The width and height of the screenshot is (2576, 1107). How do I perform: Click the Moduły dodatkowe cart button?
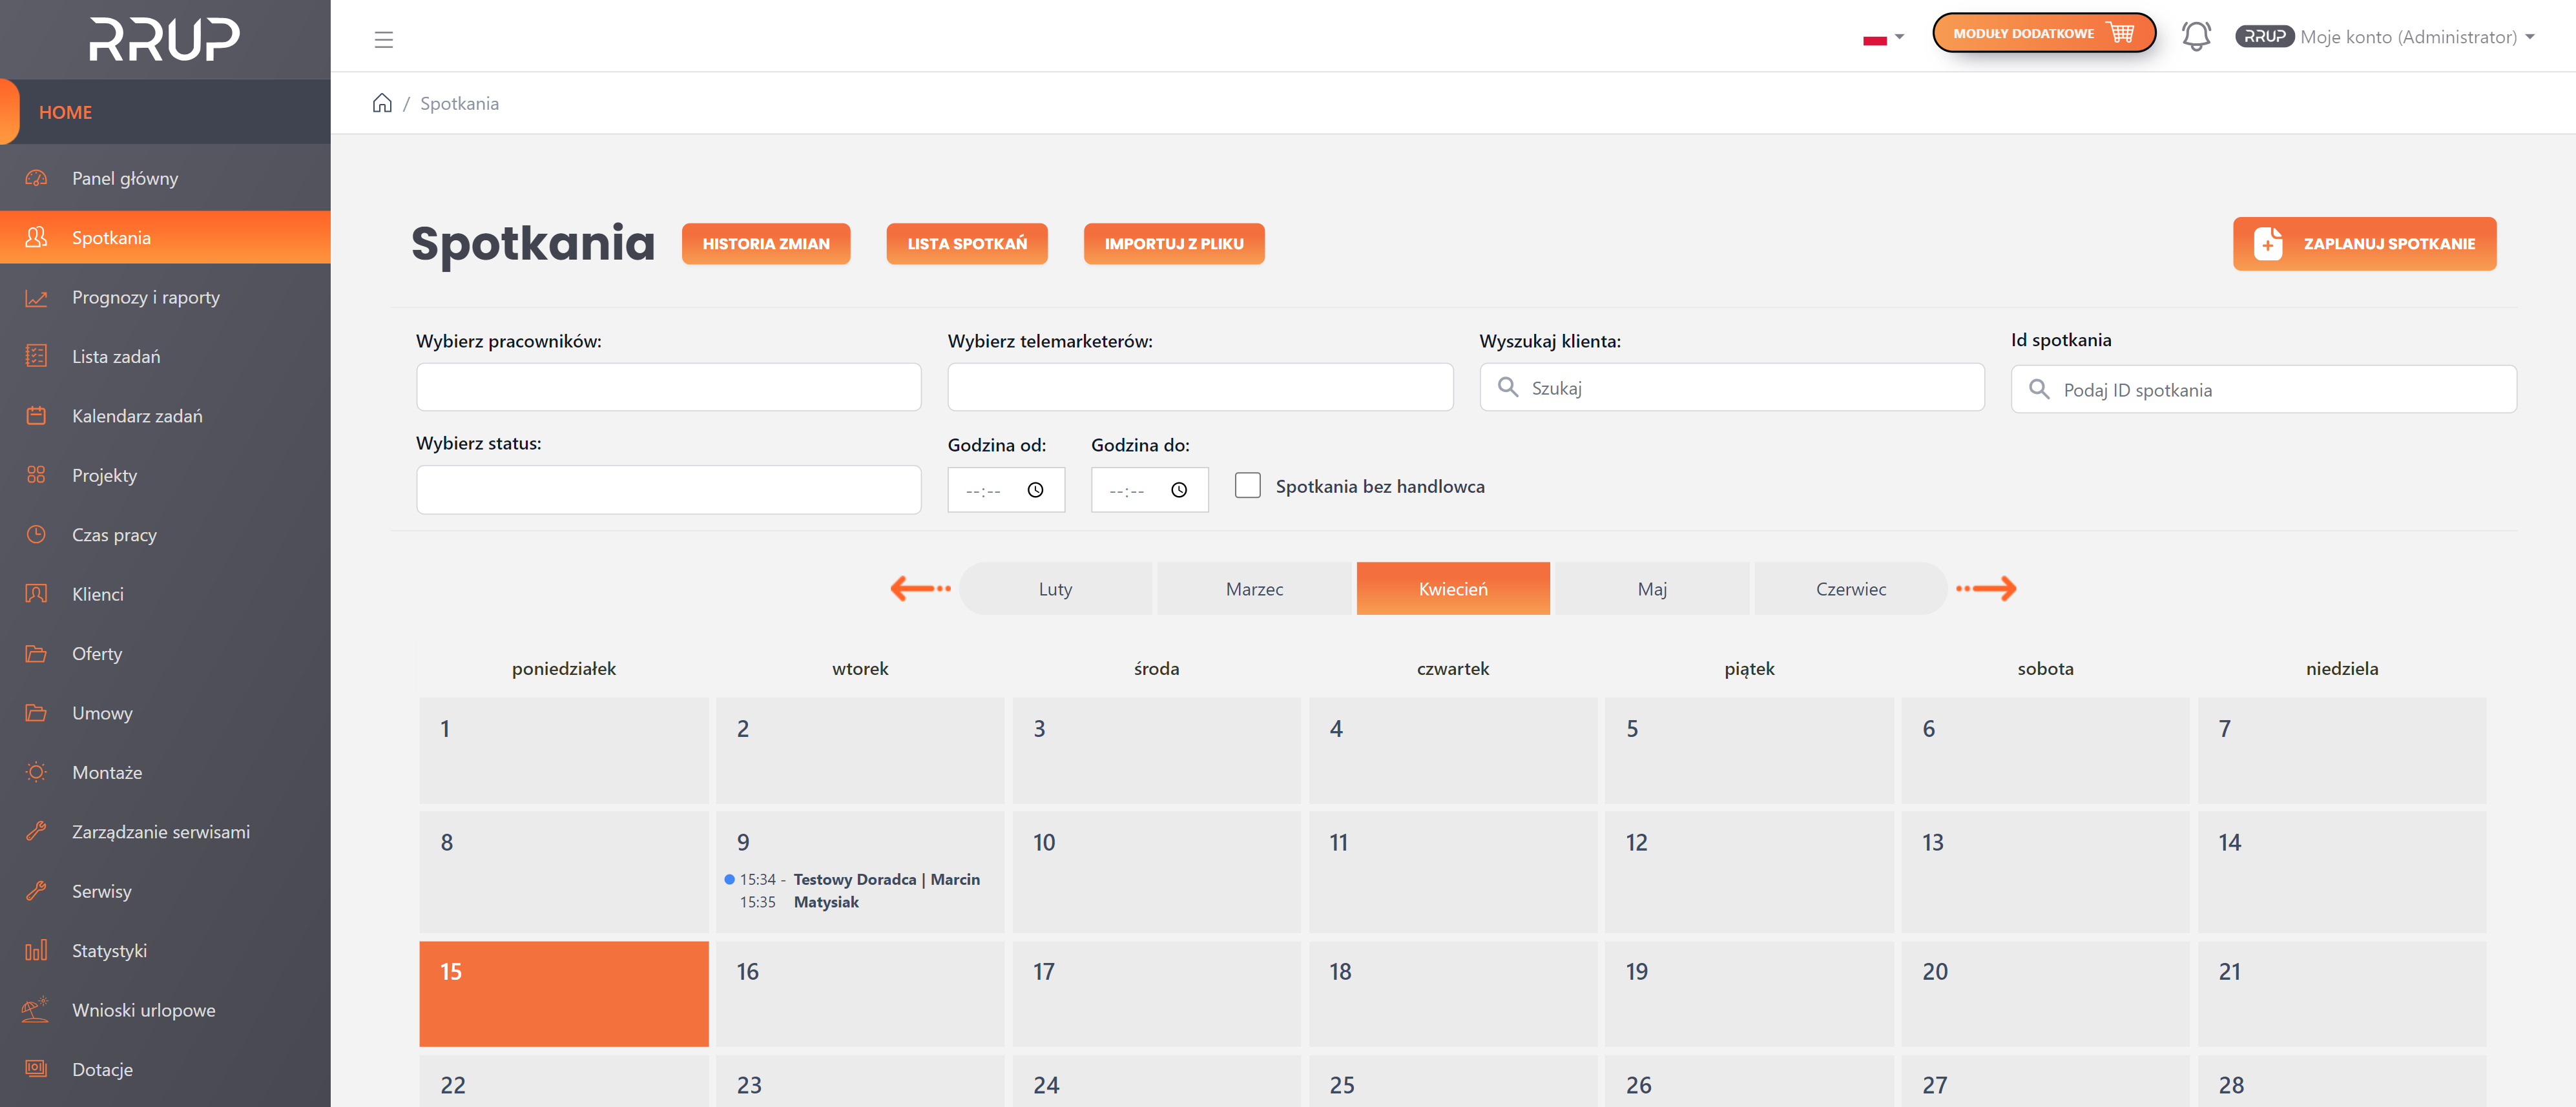[x=2043, y=33]
